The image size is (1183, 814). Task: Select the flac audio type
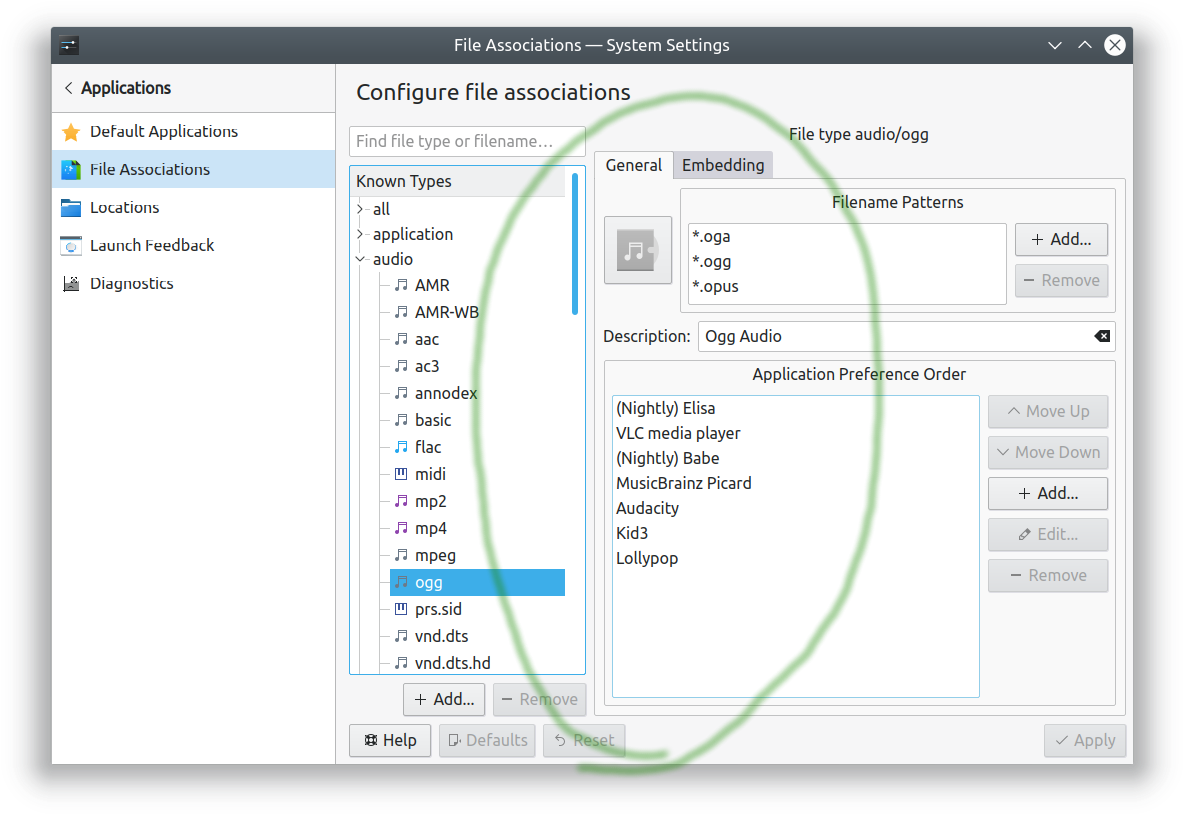point(427,447)
